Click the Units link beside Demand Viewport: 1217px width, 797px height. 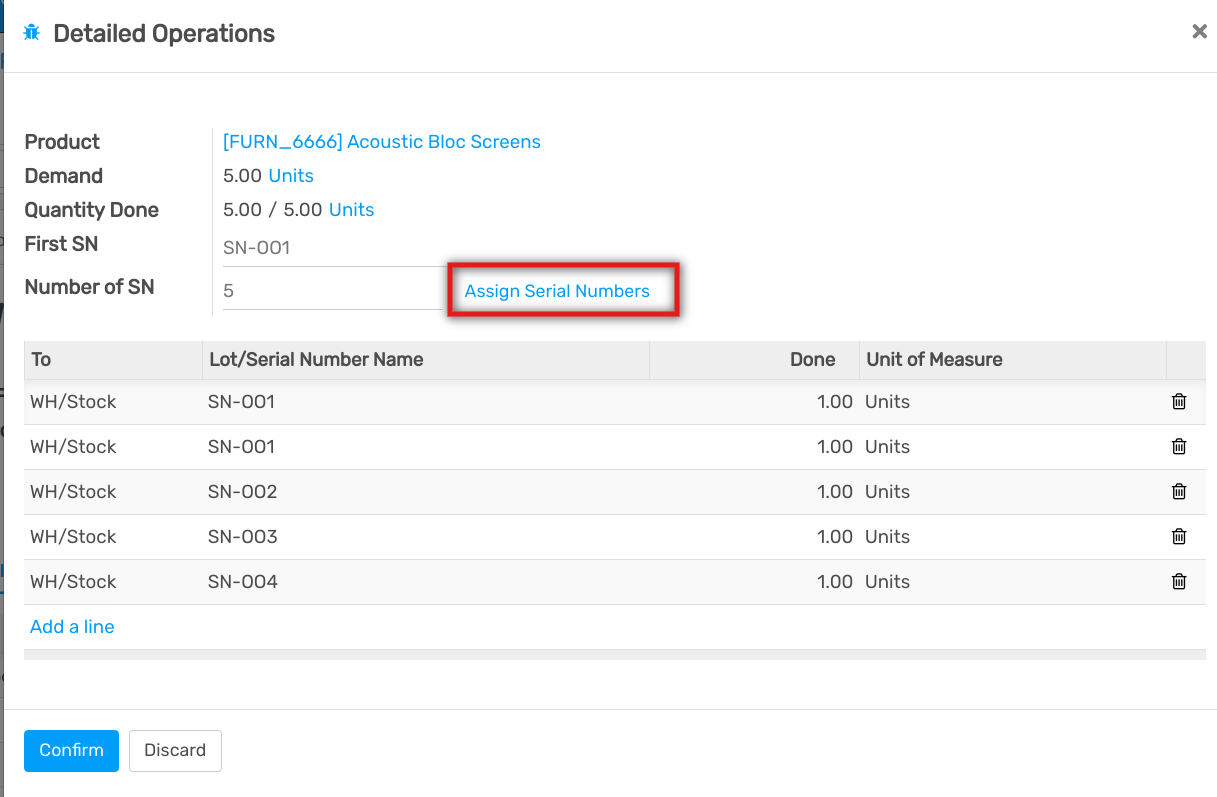click(291, 176)
